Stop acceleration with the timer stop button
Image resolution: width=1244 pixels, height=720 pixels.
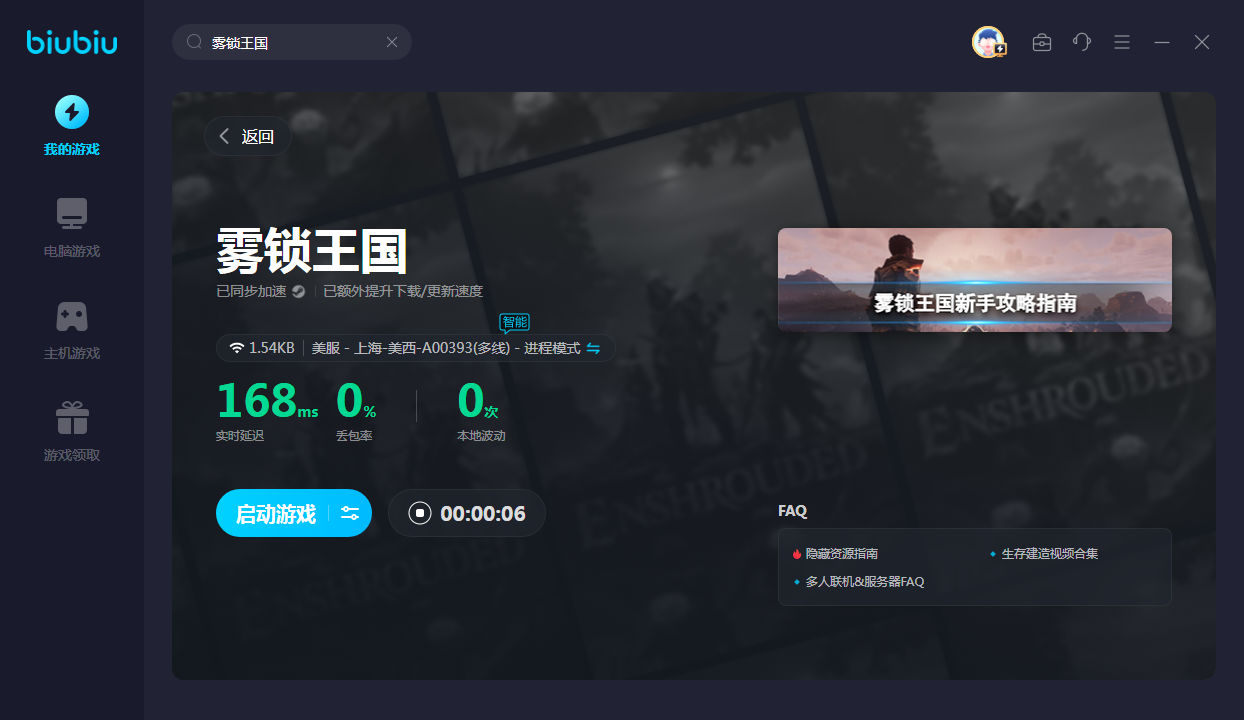pyautogui.click(x=420, y=513)
